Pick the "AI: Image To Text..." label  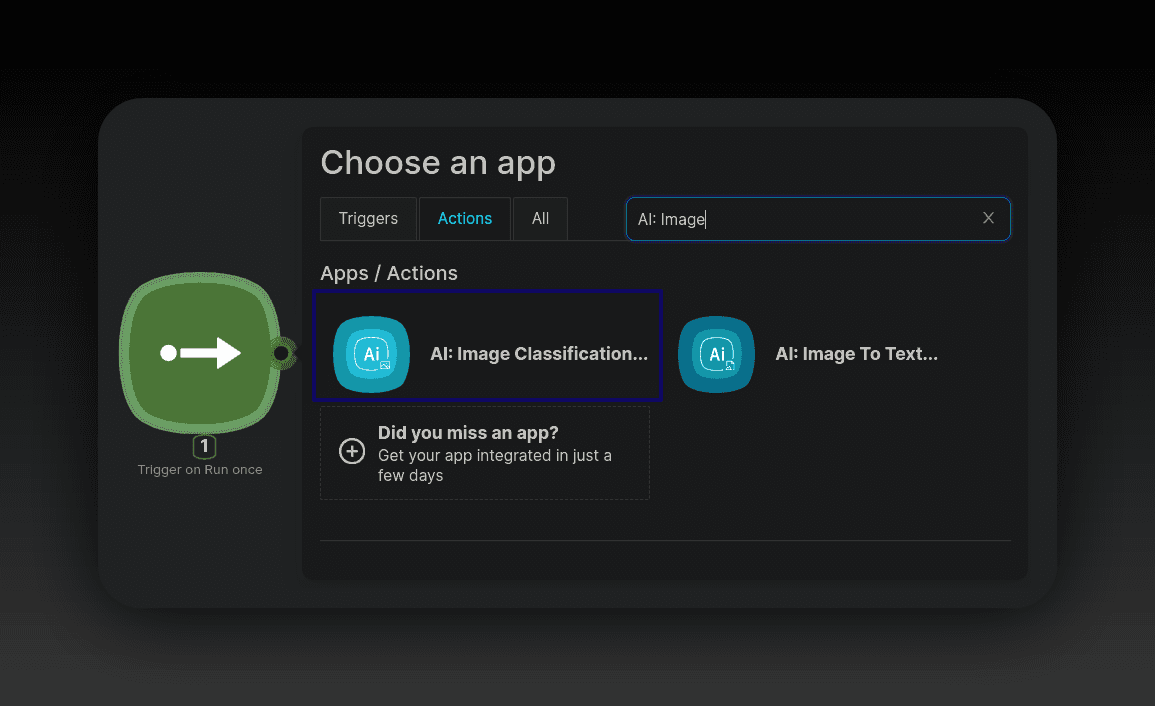pyautogui.click(x=857, y=354)
